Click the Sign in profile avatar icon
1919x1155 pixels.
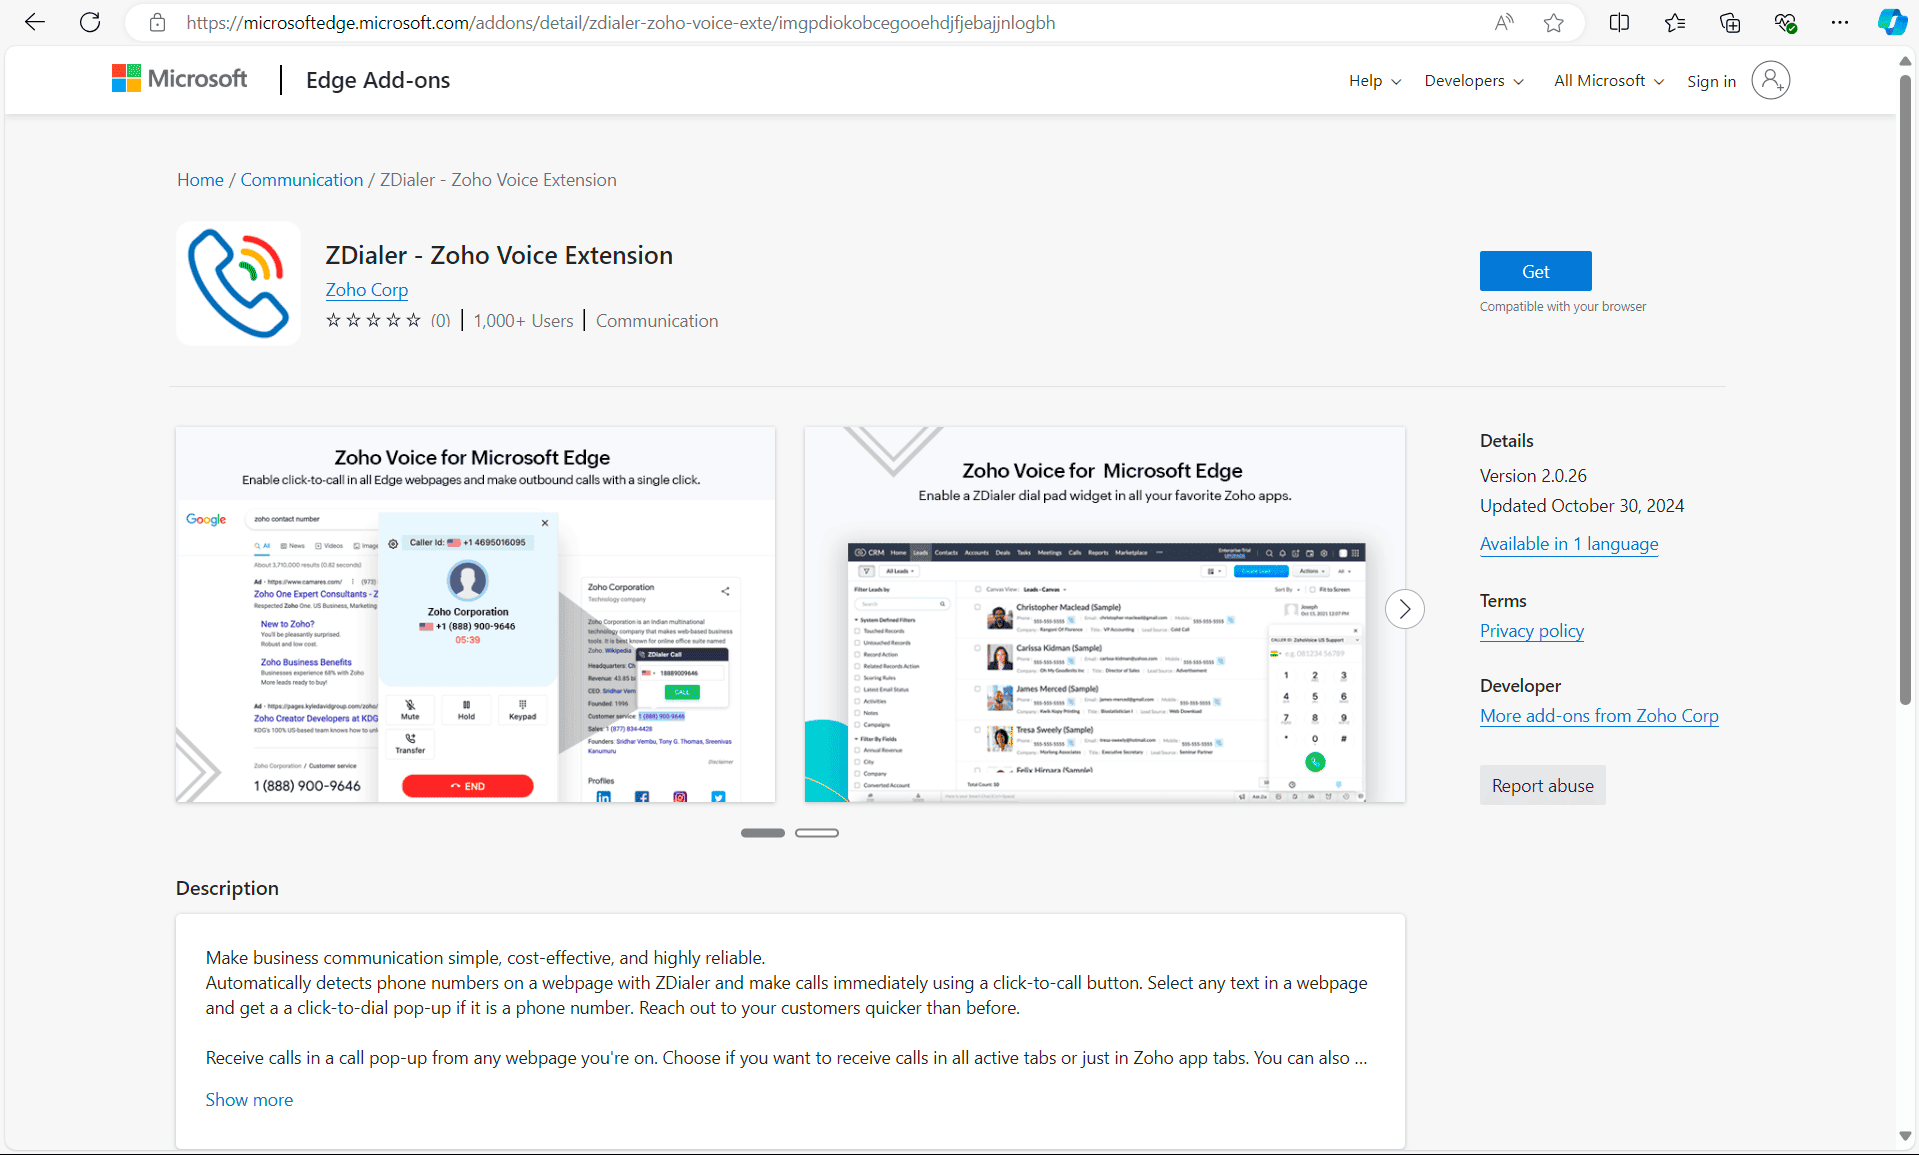coord(1770,80)
